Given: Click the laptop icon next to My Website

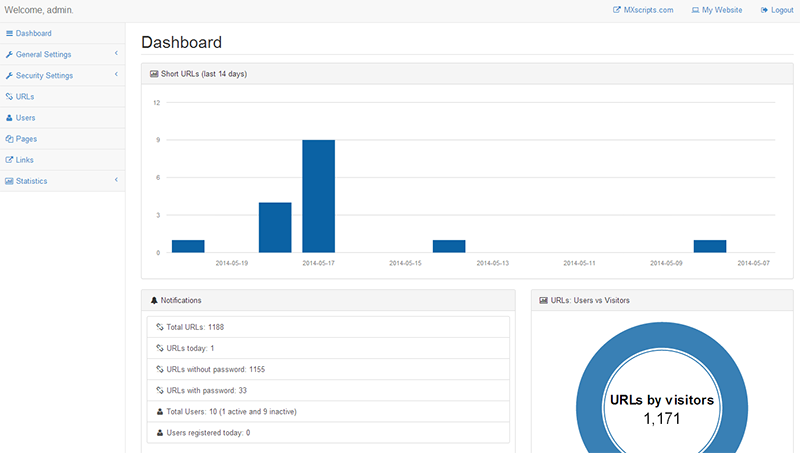Looking at the screenshot, I should (695, 10).
